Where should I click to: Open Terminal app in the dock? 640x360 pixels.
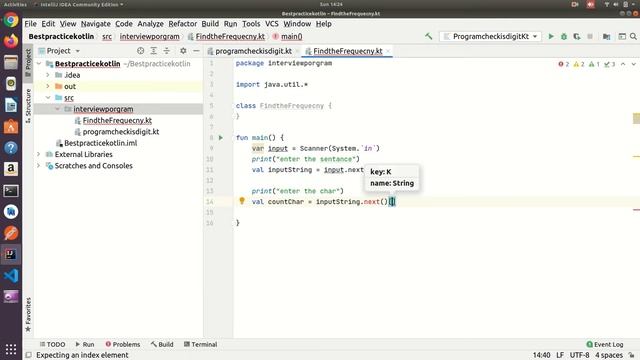point(11,191)
